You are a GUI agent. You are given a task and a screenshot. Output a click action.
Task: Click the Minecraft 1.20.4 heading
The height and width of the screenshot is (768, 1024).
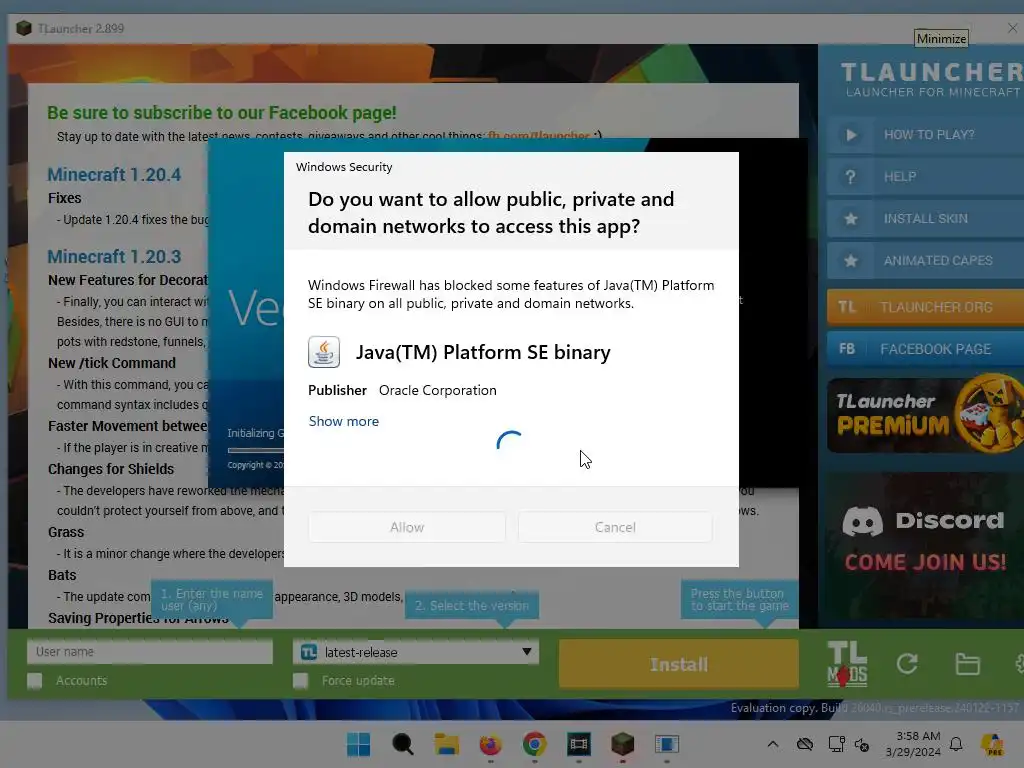coord(114,175)
